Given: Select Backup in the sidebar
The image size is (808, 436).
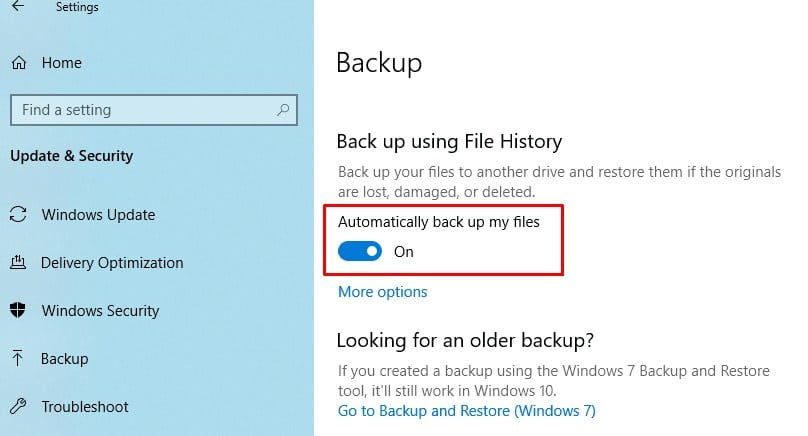Looking at the screenshot, I should [64, 358].
